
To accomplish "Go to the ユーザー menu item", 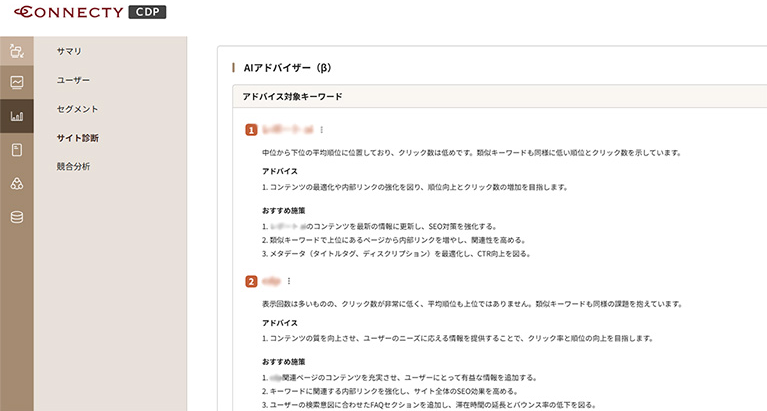I will [73, 80].
